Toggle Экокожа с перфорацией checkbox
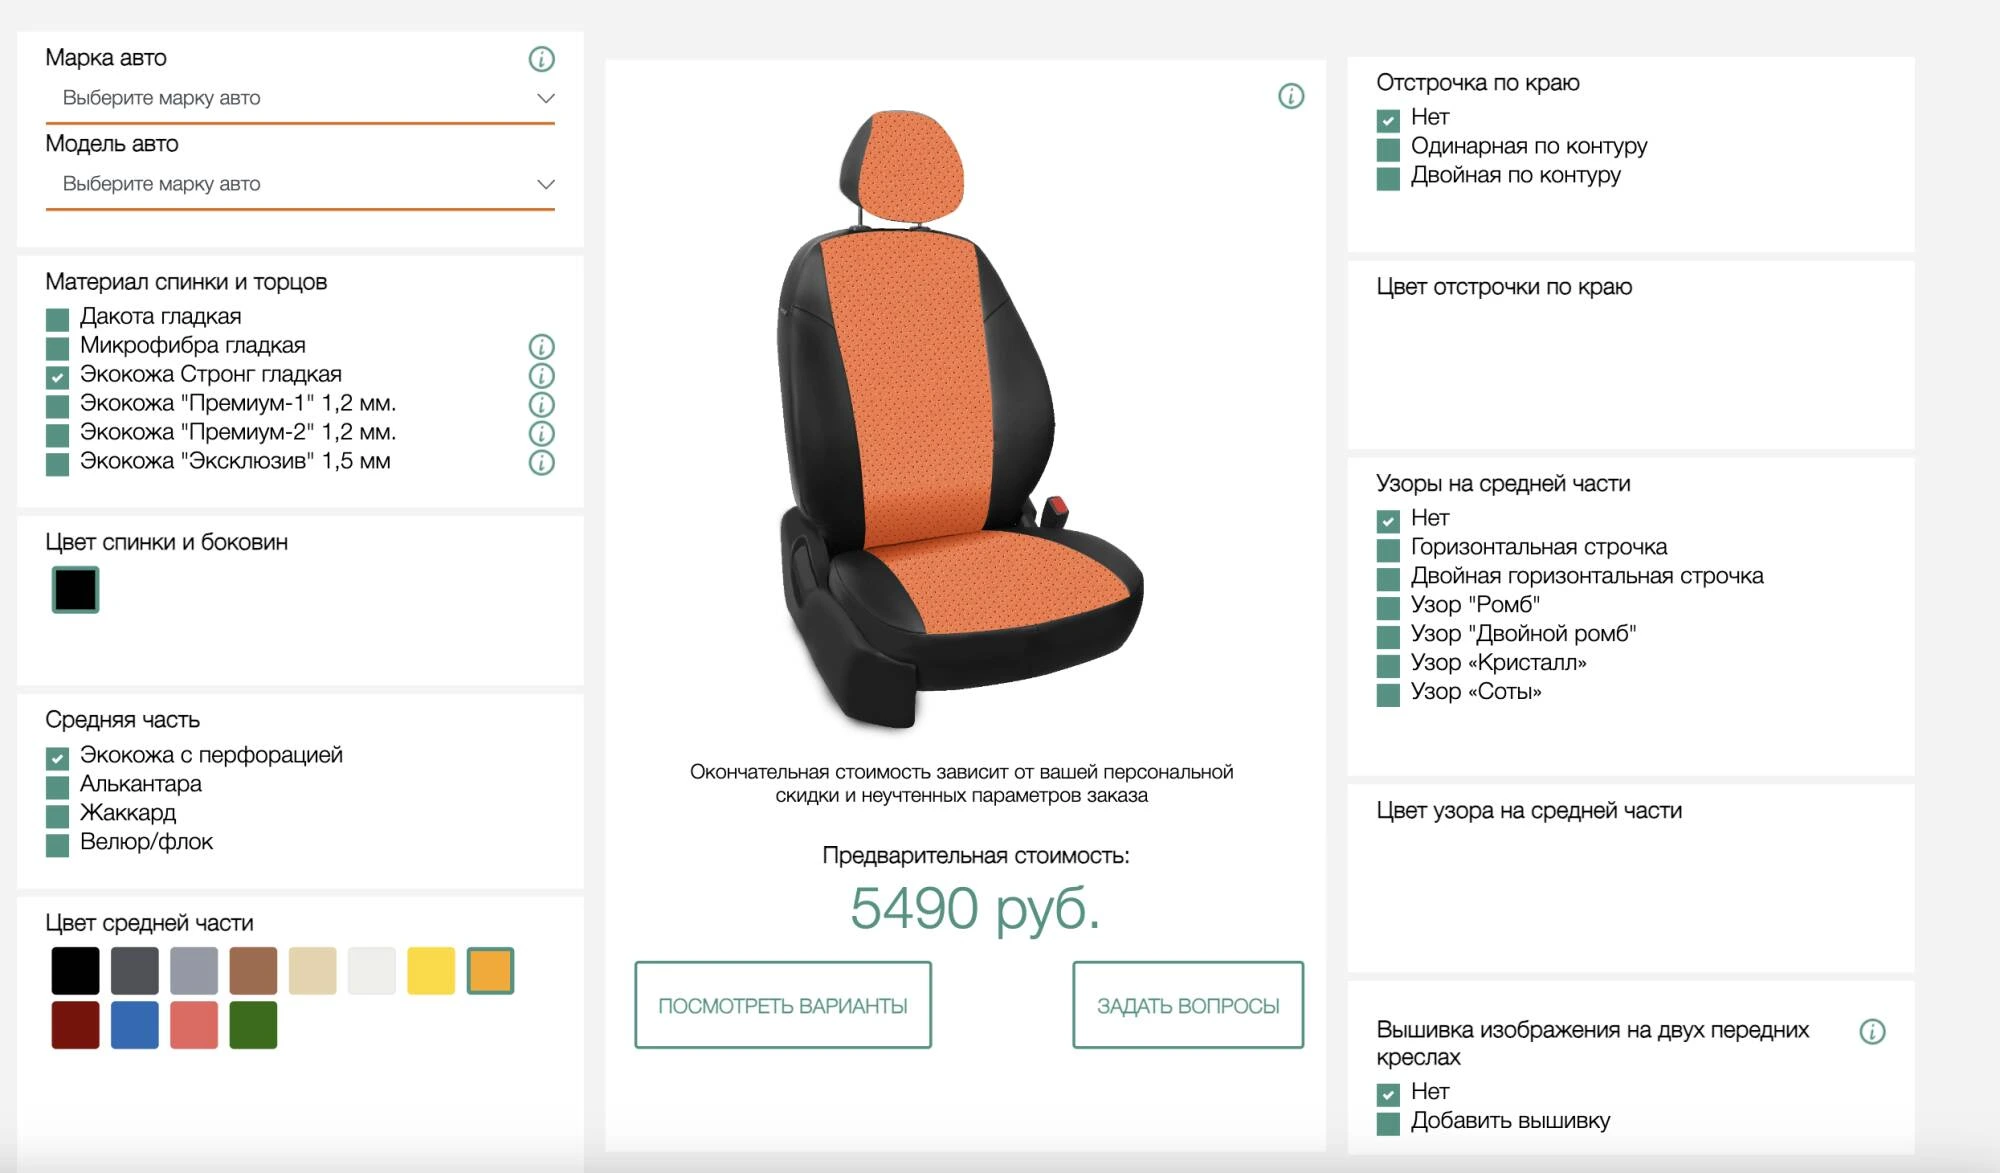 coord(57,759)
